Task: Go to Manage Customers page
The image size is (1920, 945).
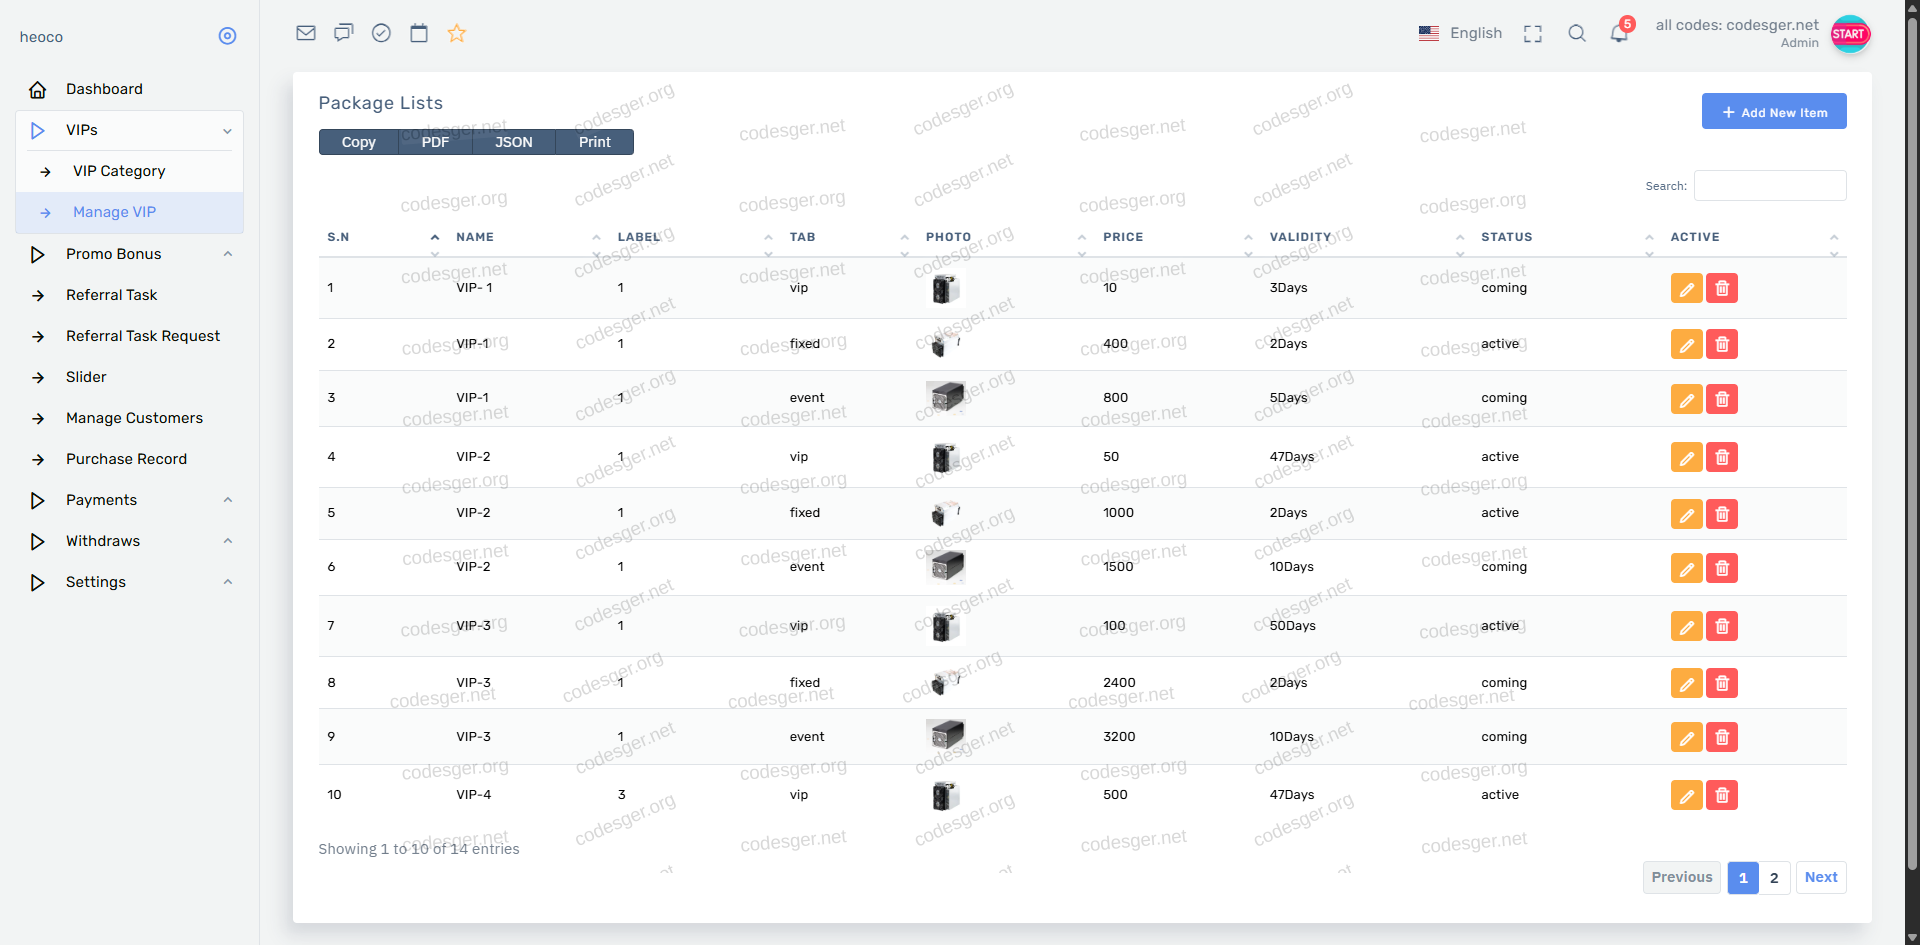Action: click(x=134, y=418)
